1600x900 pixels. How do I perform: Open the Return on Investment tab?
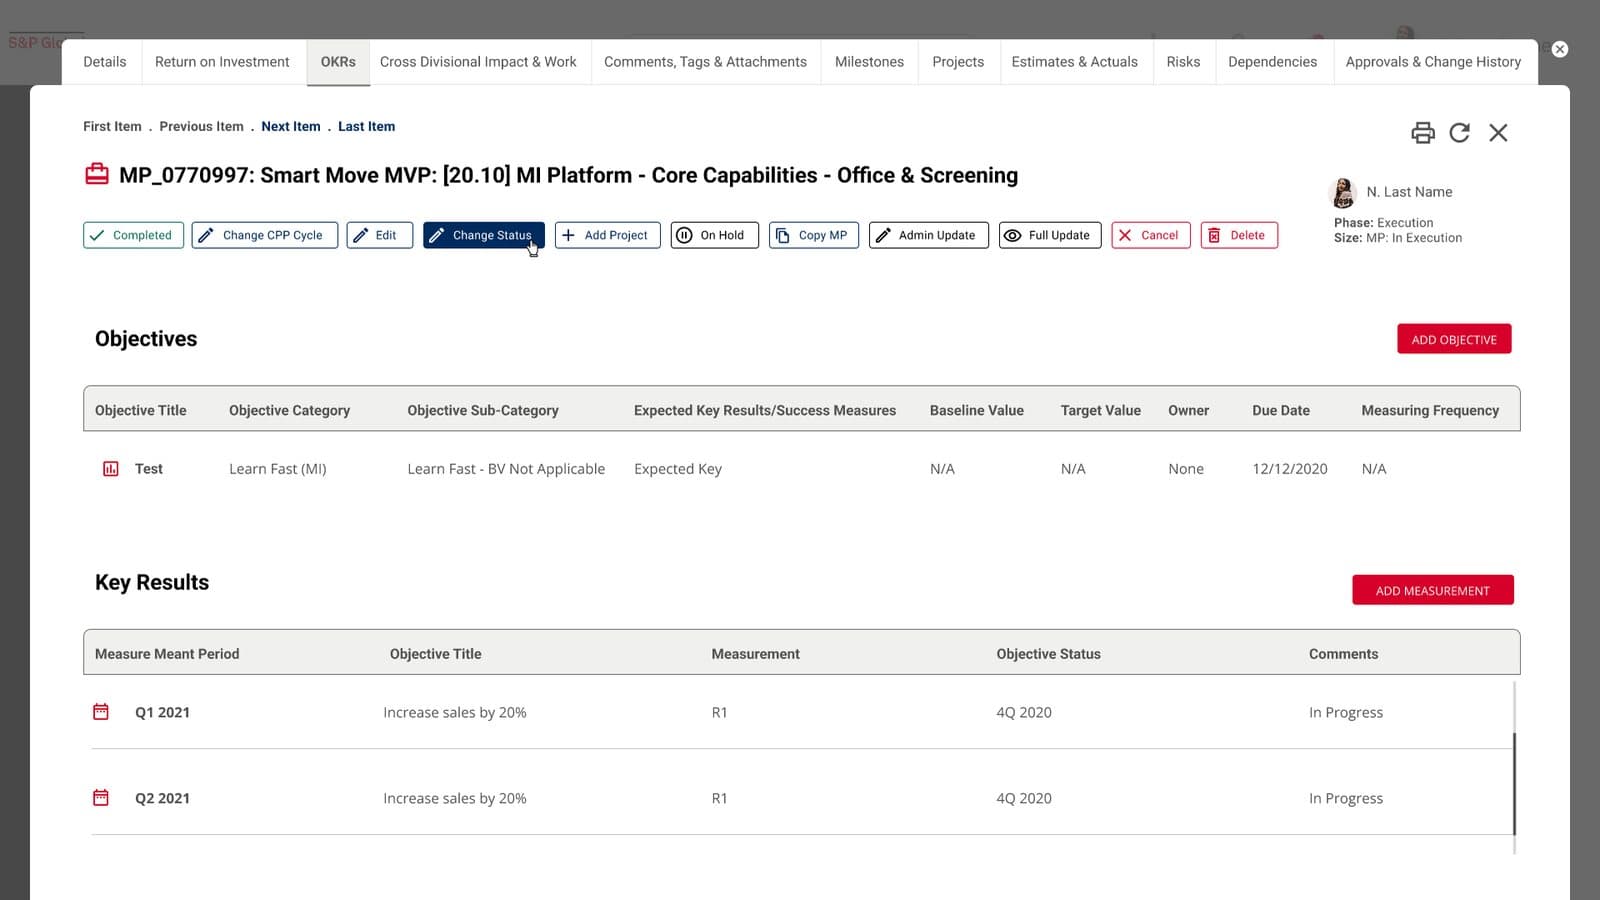(x=222, y=62)
